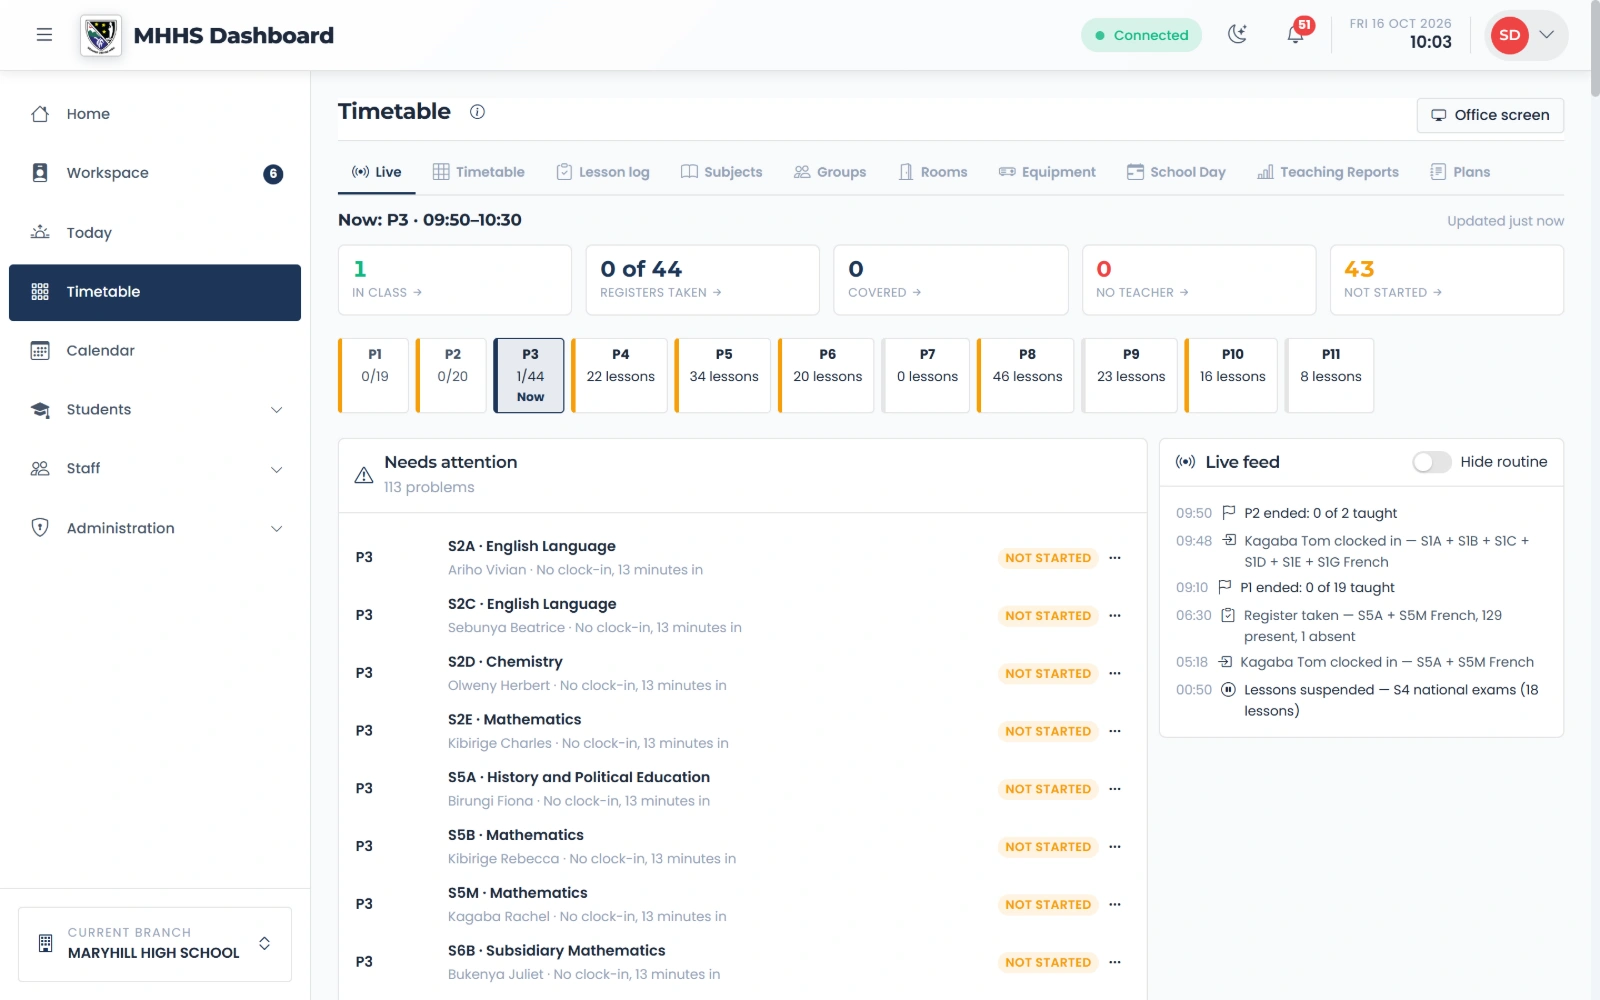Click the Live feed broadcast icon
The height and width of the screenshot is (1000, 1600).
[1186, 462]
